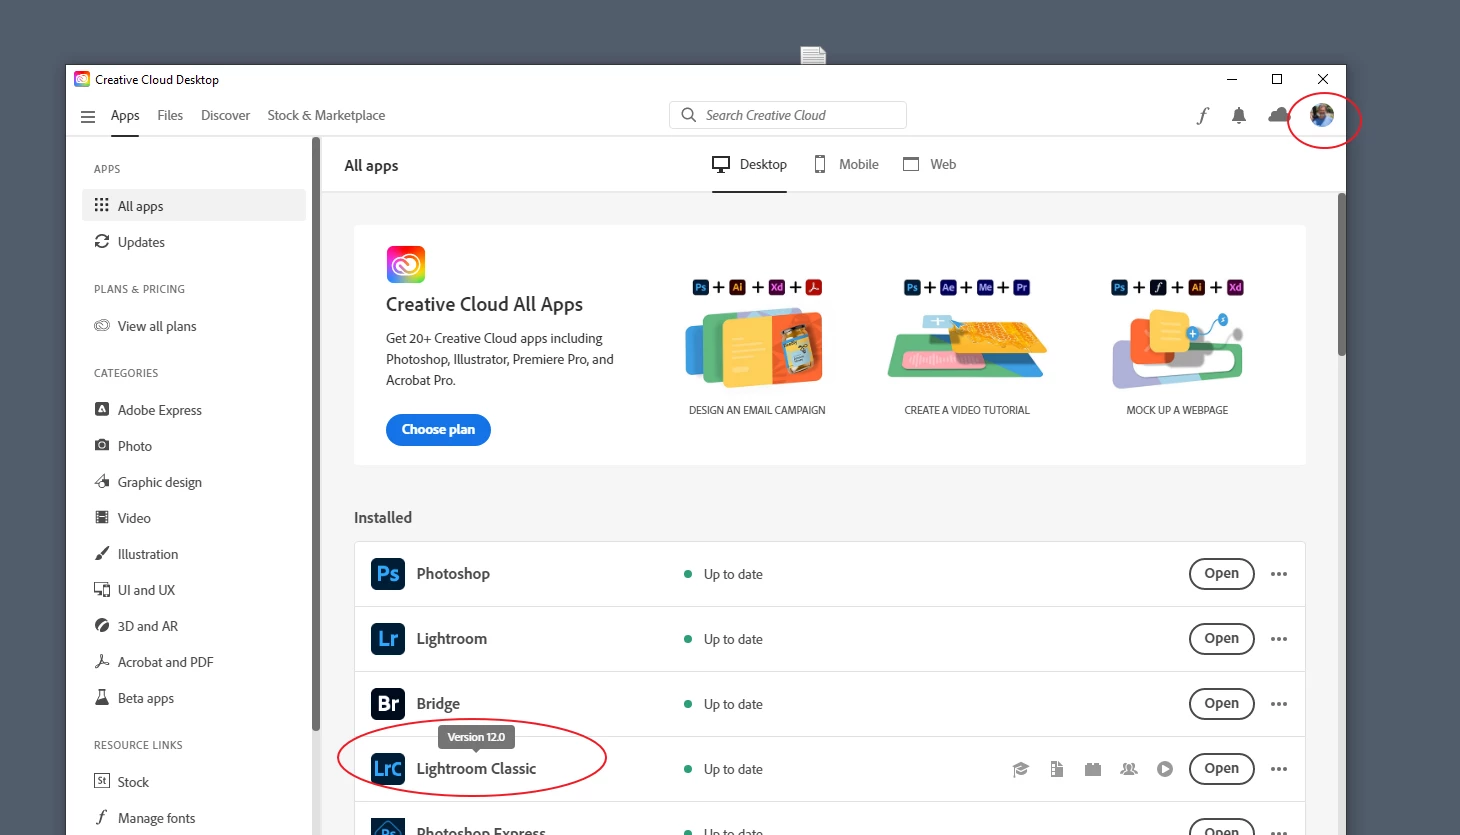Open Photoshop with its Open button
1460x835 pixels.
pos(1221,574)
